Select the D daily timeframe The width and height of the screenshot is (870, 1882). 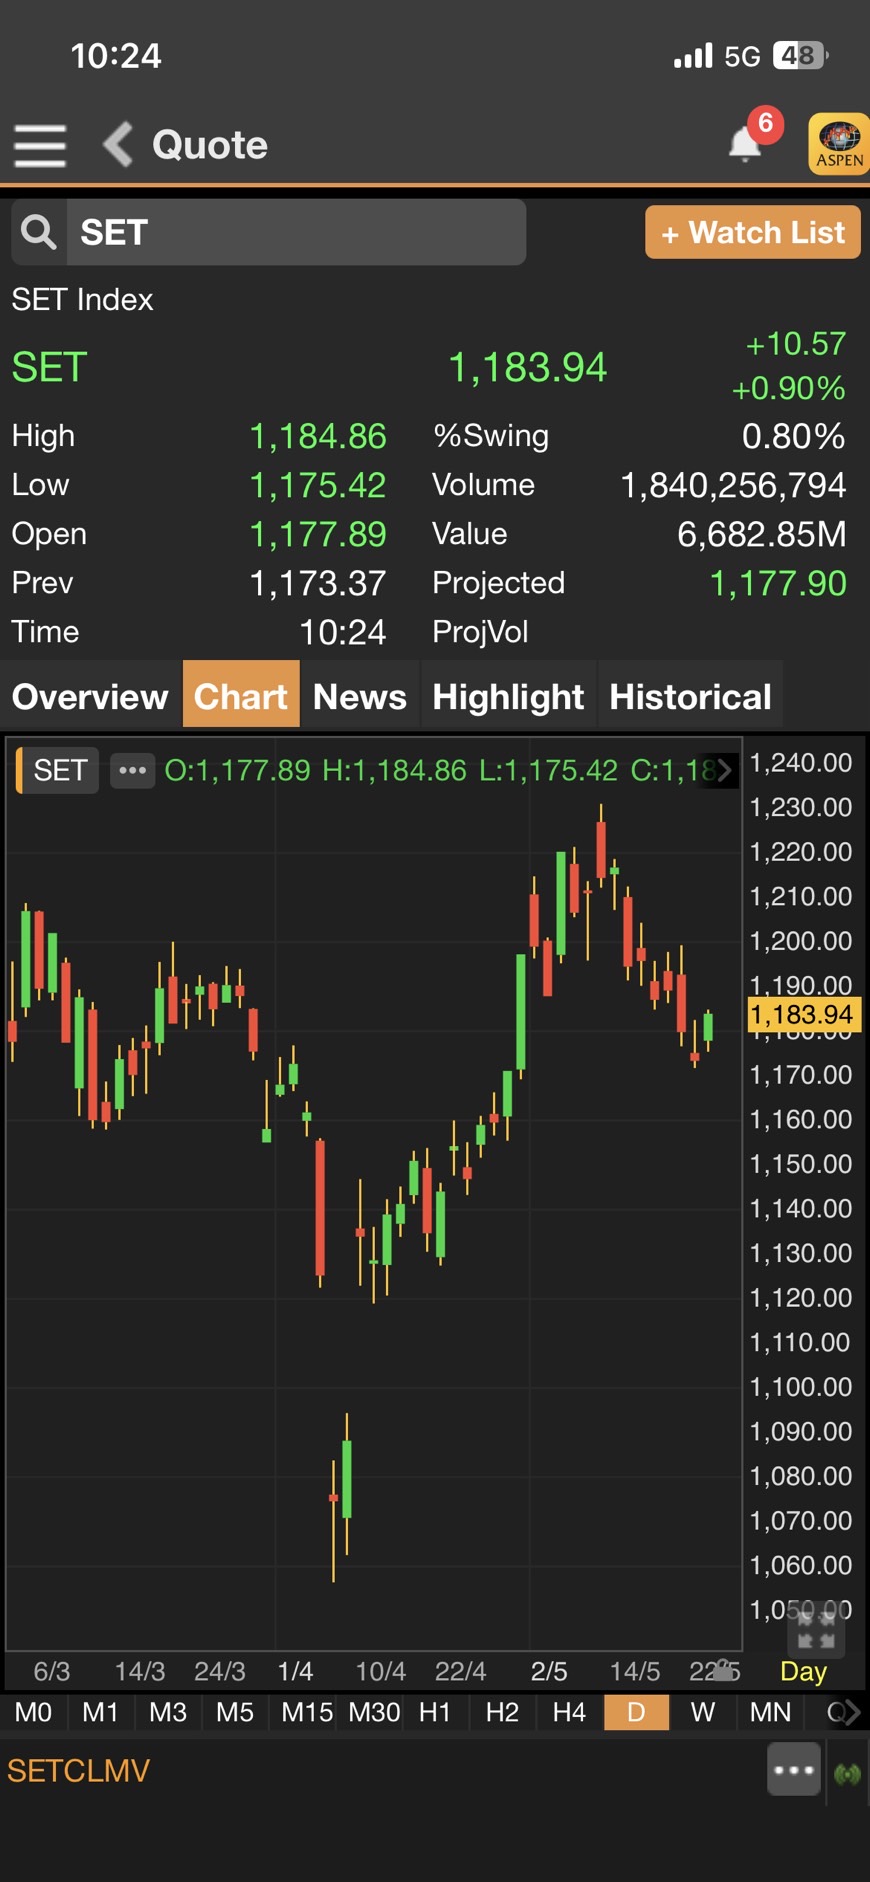coord(636,1712)
